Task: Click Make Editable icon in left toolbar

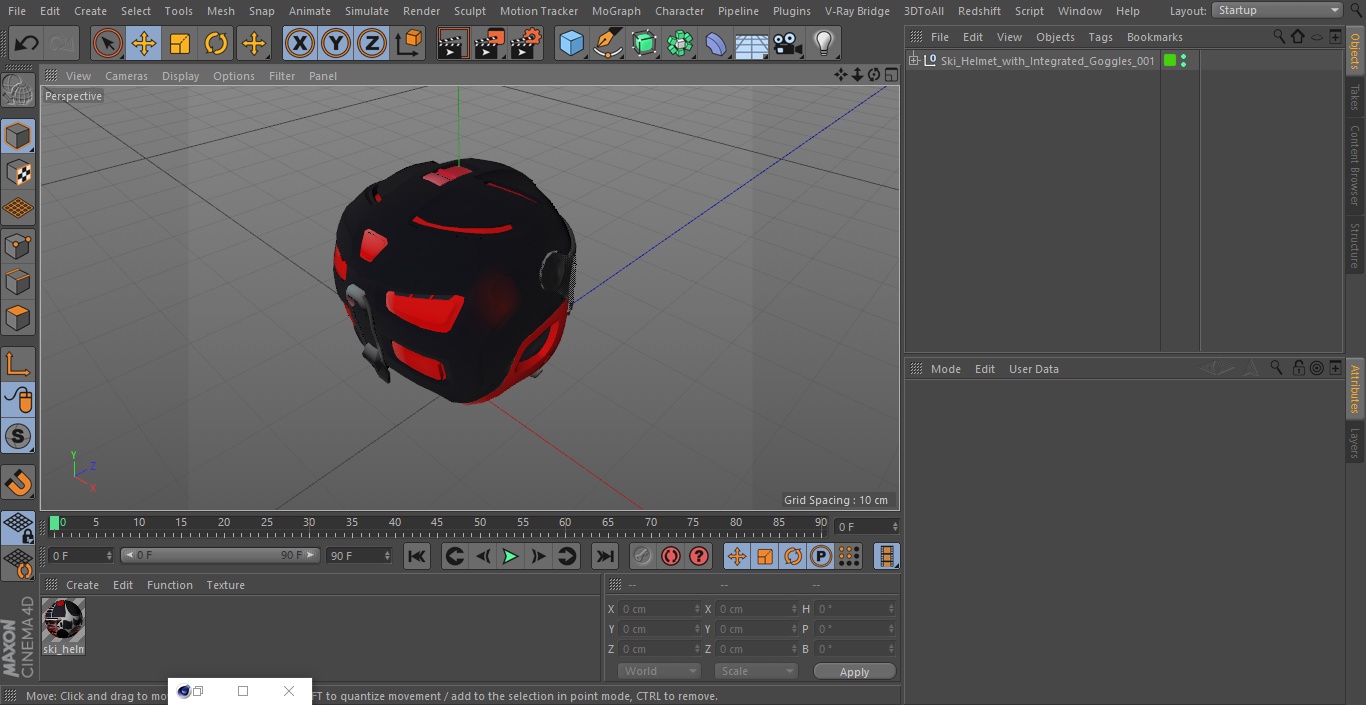Action: (x=18, y=91)
